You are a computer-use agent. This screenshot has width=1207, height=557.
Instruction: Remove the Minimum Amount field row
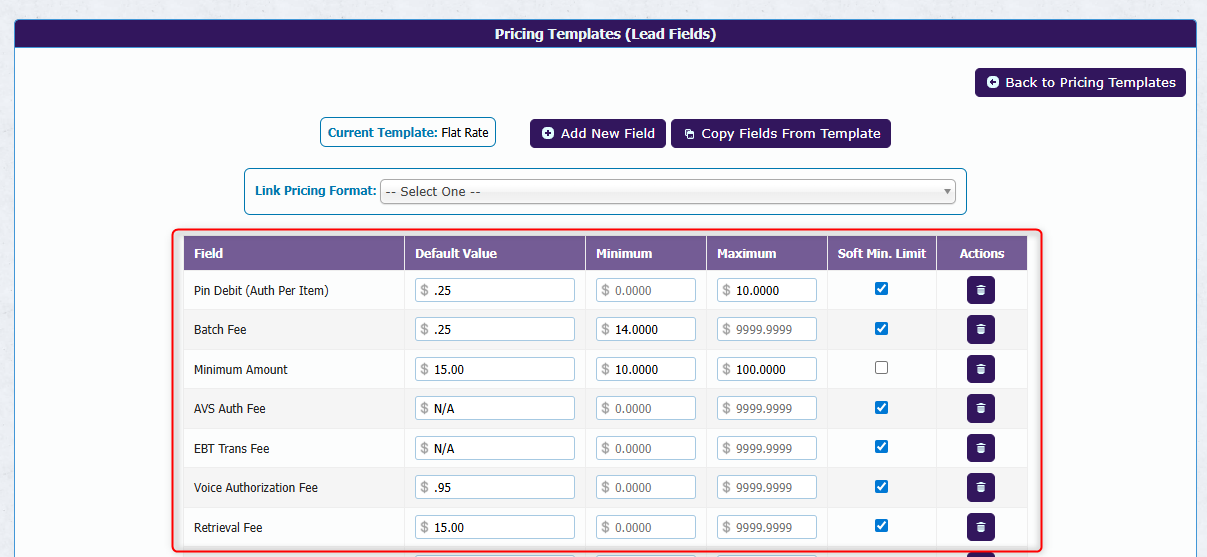(x=980, y=369)
